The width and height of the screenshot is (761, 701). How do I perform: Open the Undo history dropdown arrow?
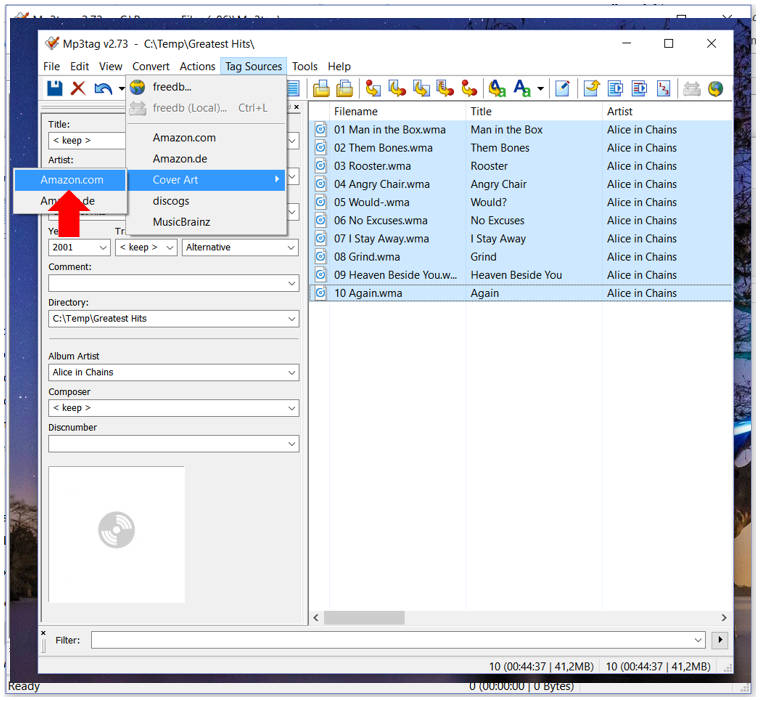[x=121, y=88]
